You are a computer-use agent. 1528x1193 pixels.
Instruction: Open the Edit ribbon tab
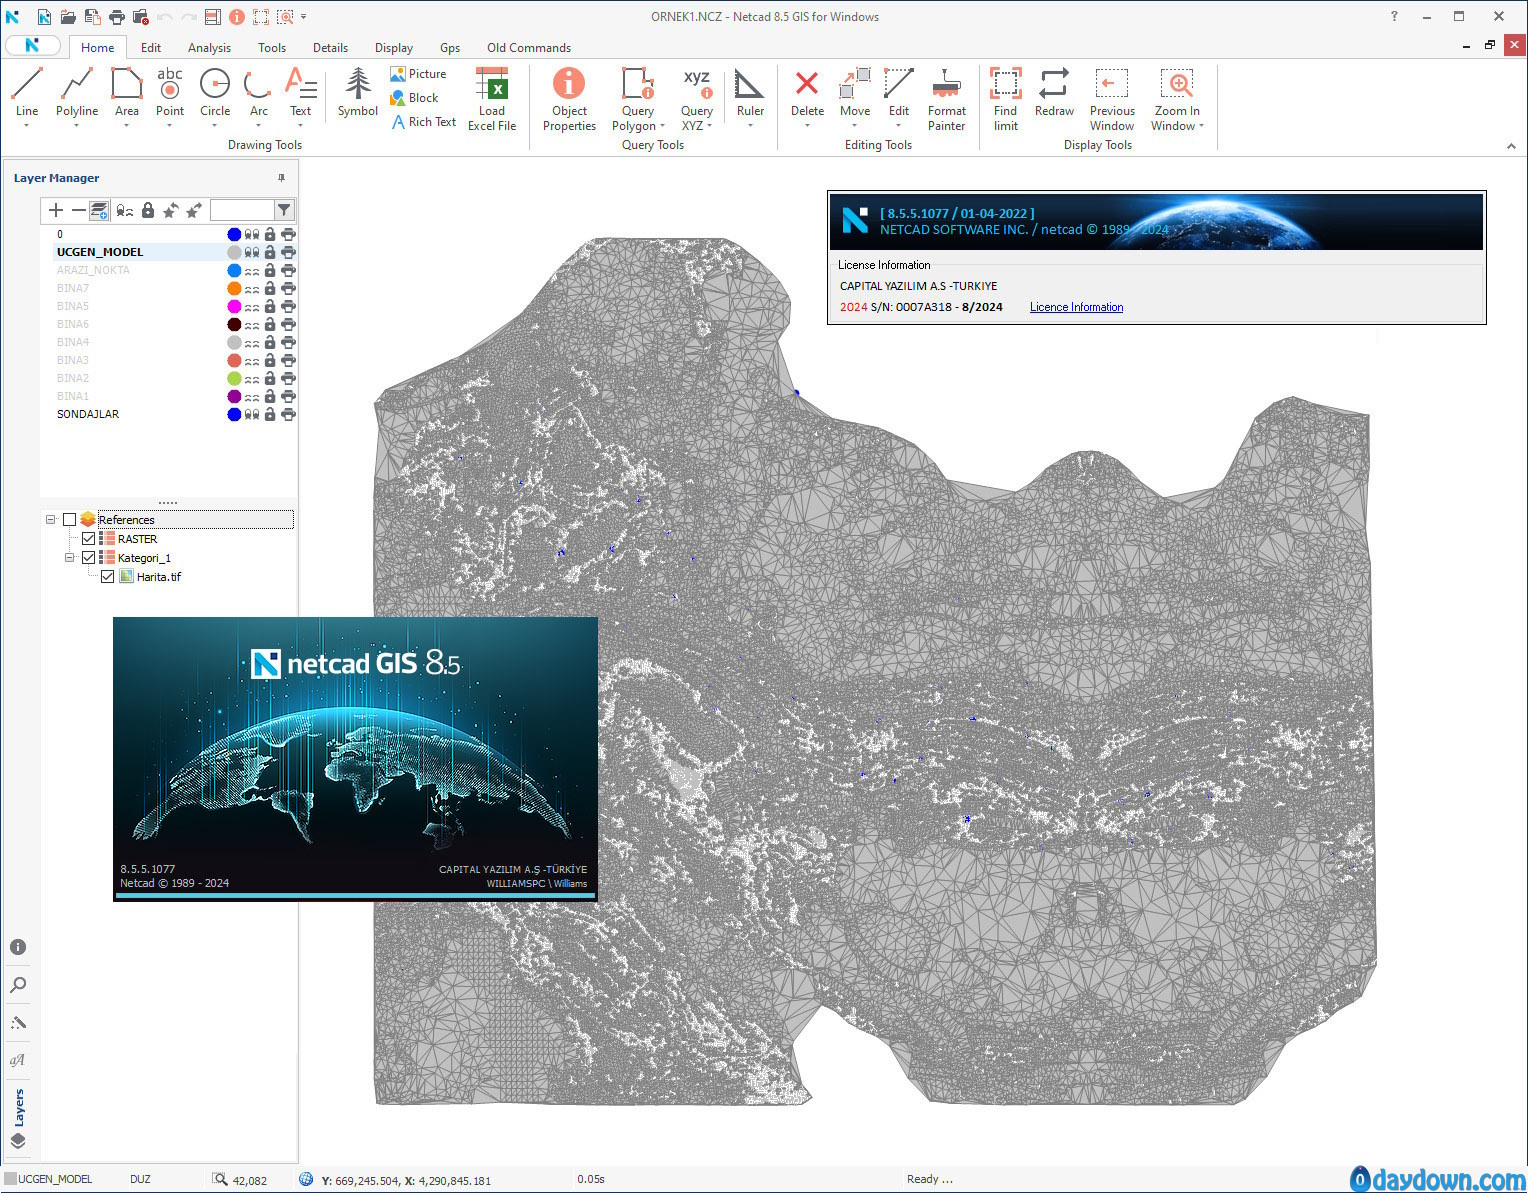click(x=151, y=48)
